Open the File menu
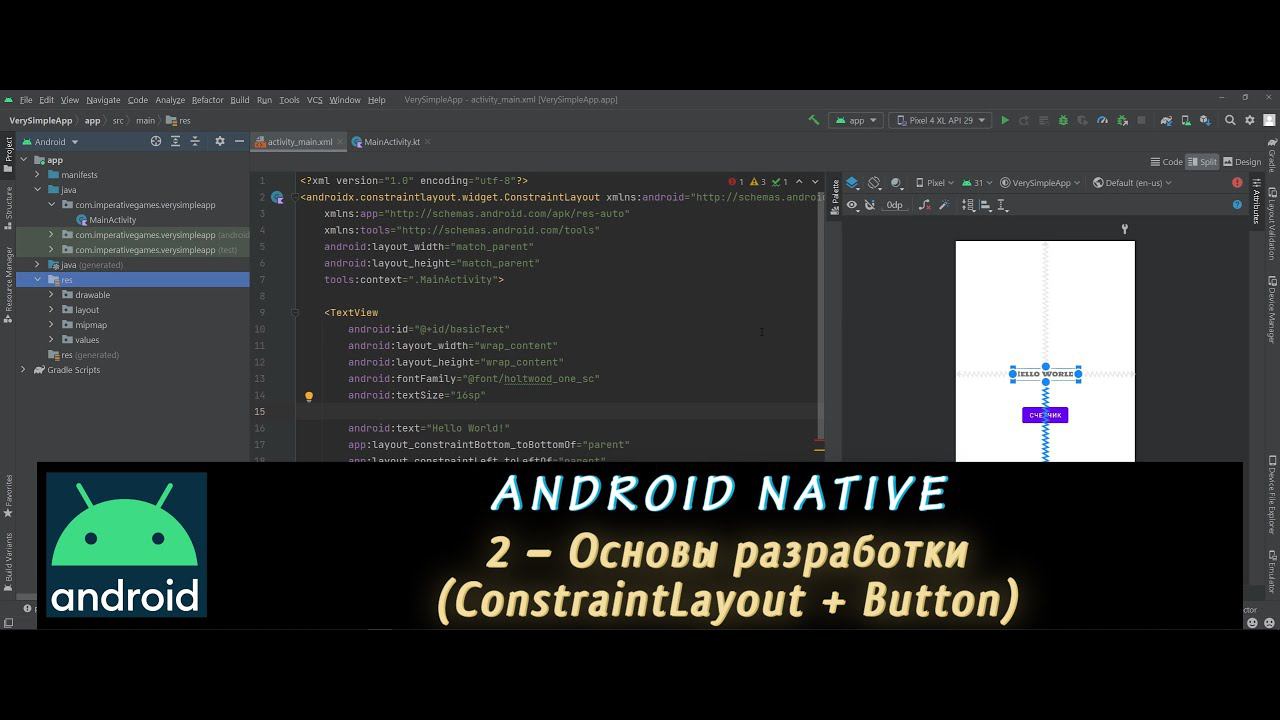 point(26,100)
